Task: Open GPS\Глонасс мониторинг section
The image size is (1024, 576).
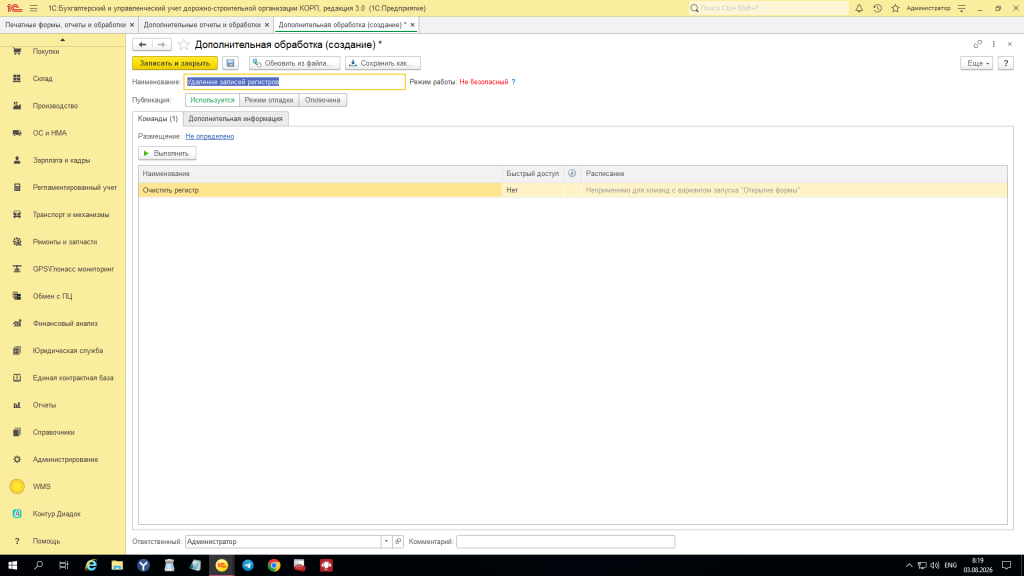Action: pos(73,269)
